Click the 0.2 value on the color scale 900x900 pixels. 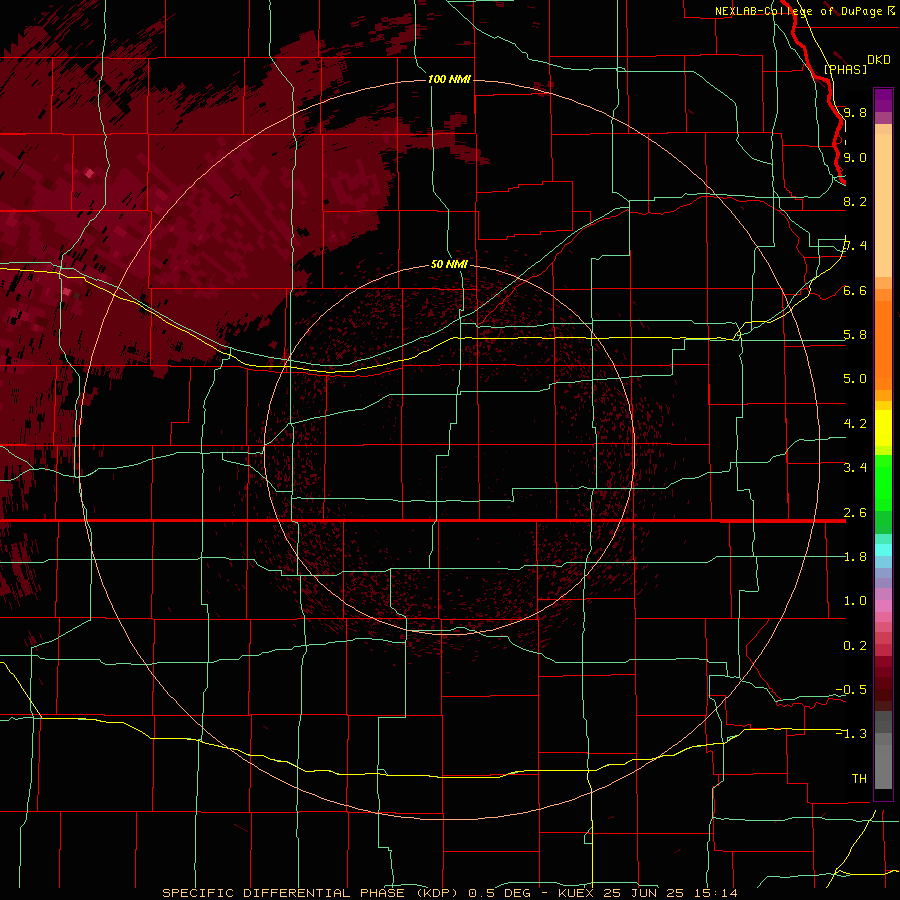coord(855,646)
